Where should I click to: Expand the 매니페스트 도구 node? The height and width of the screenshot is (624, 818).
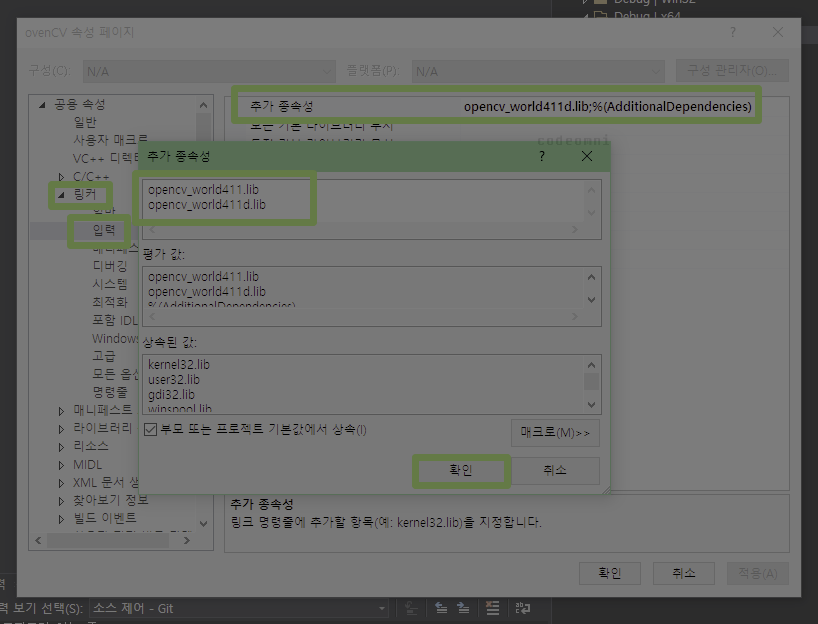[x=62, y=411]
